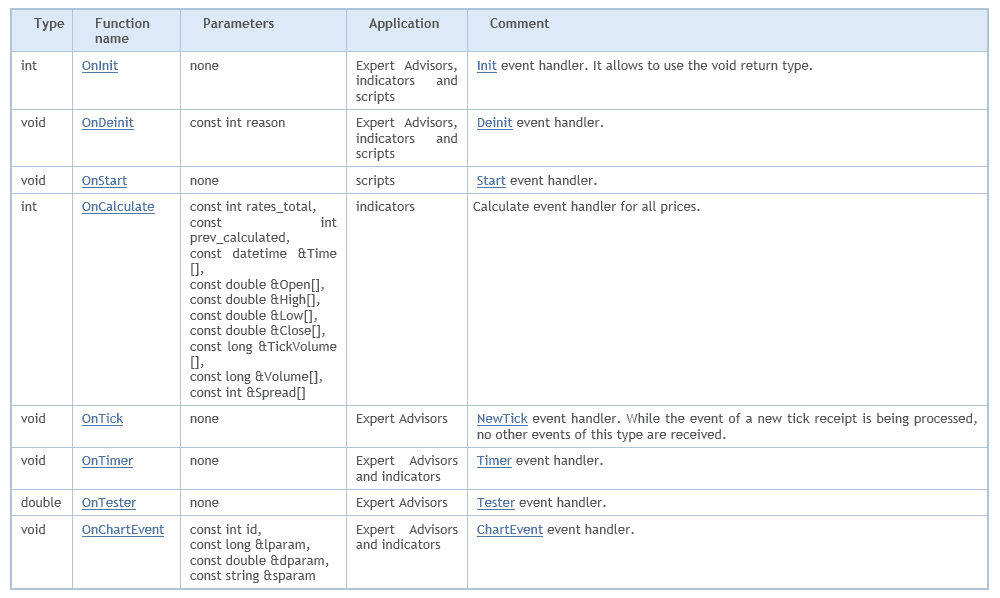Follow the Tester event link
The image size is (1000, 598).
coord(496,503)
